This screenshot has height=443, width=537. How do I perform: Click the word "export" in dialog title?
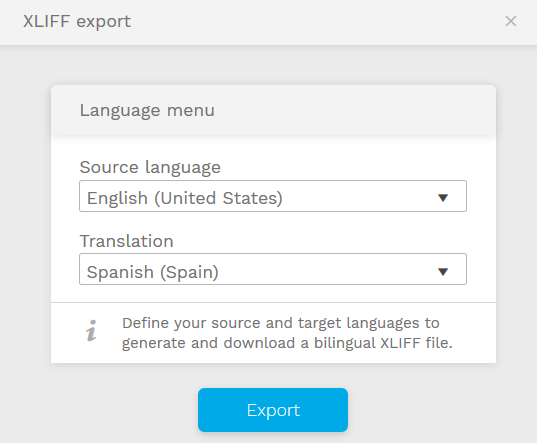coord(103,22)
